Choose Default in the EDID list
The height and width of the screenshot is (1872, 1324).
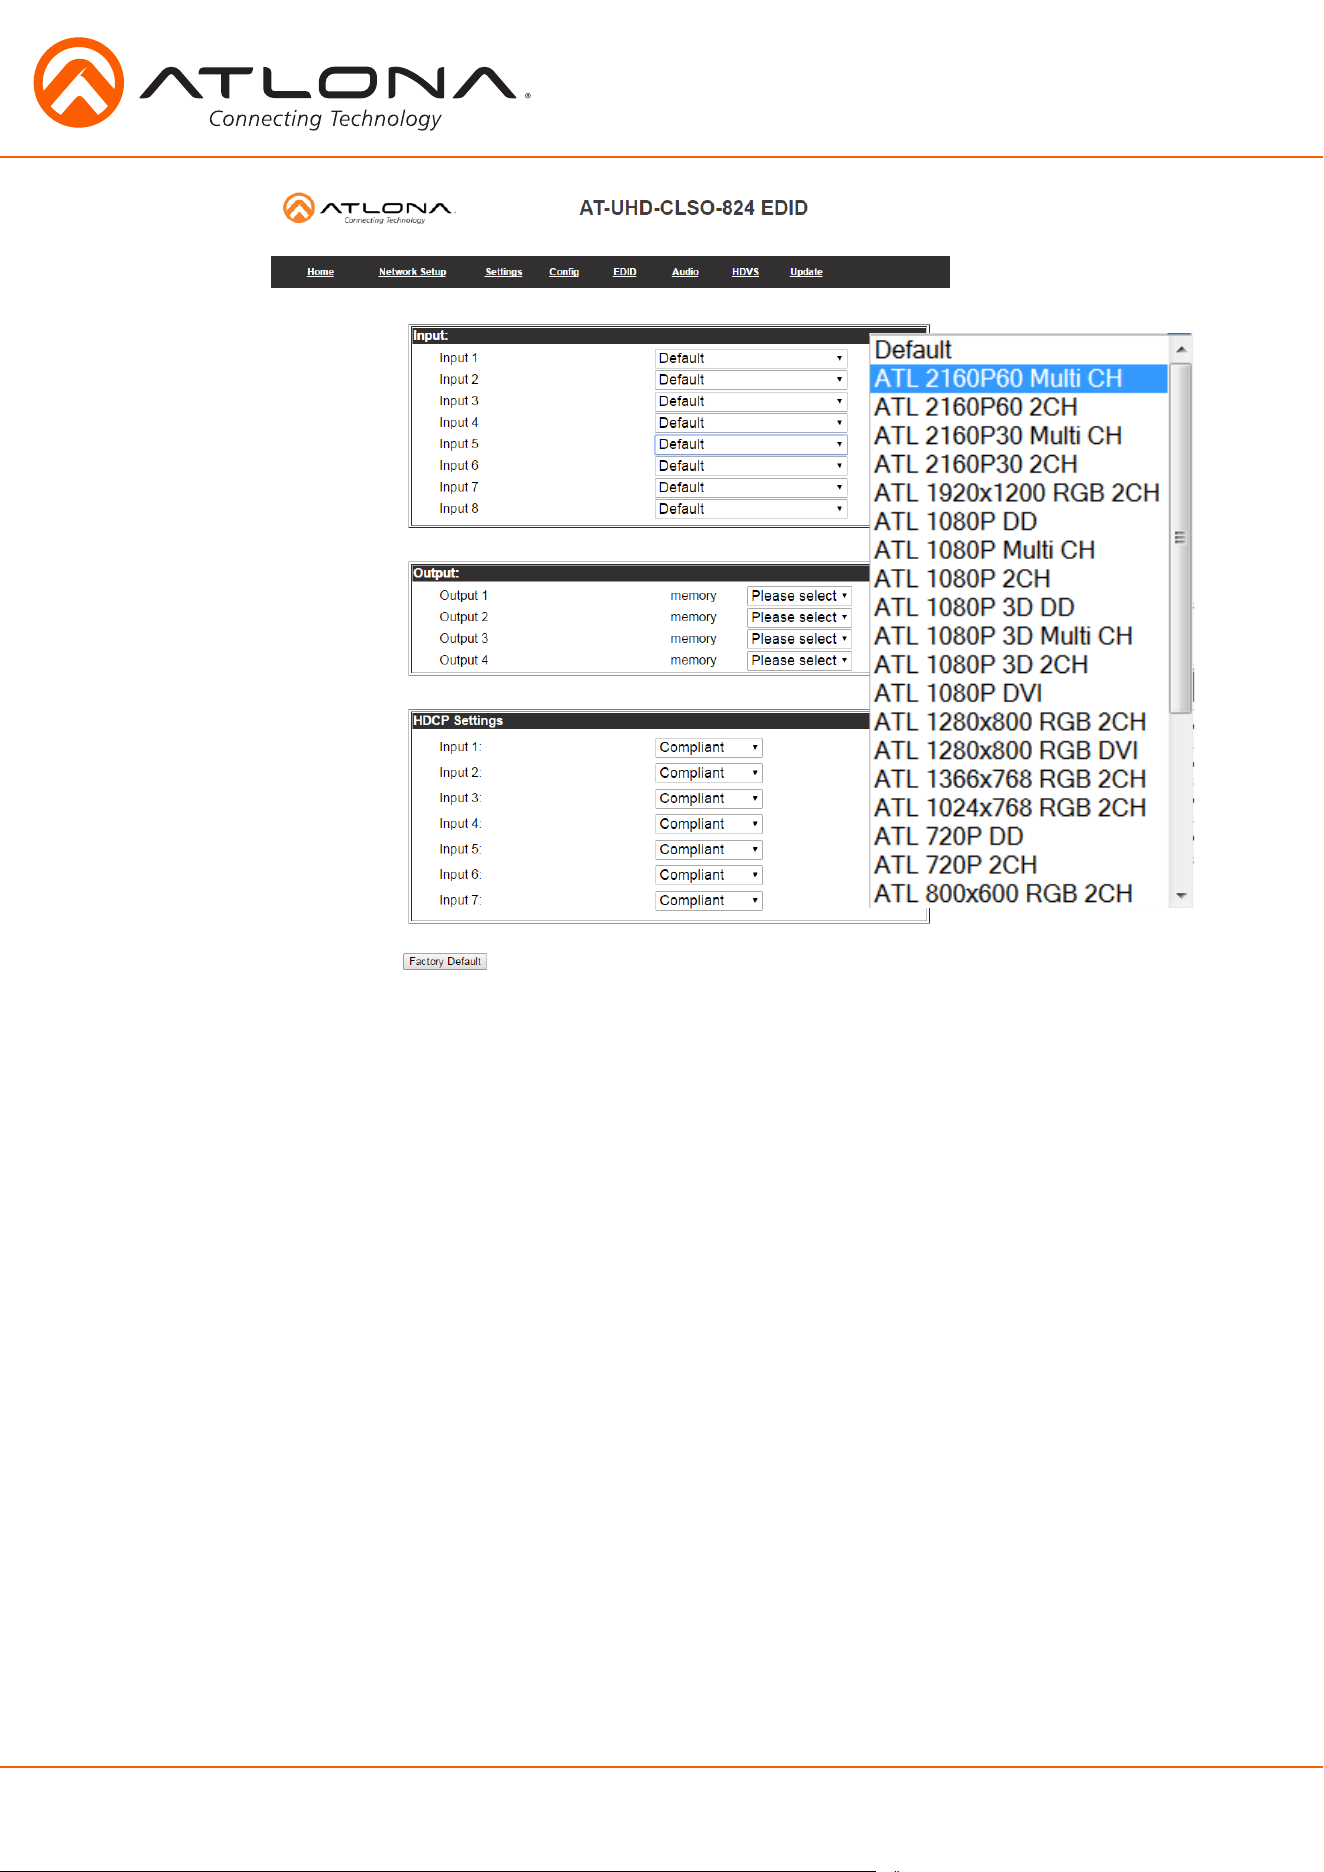(1019, 350)
